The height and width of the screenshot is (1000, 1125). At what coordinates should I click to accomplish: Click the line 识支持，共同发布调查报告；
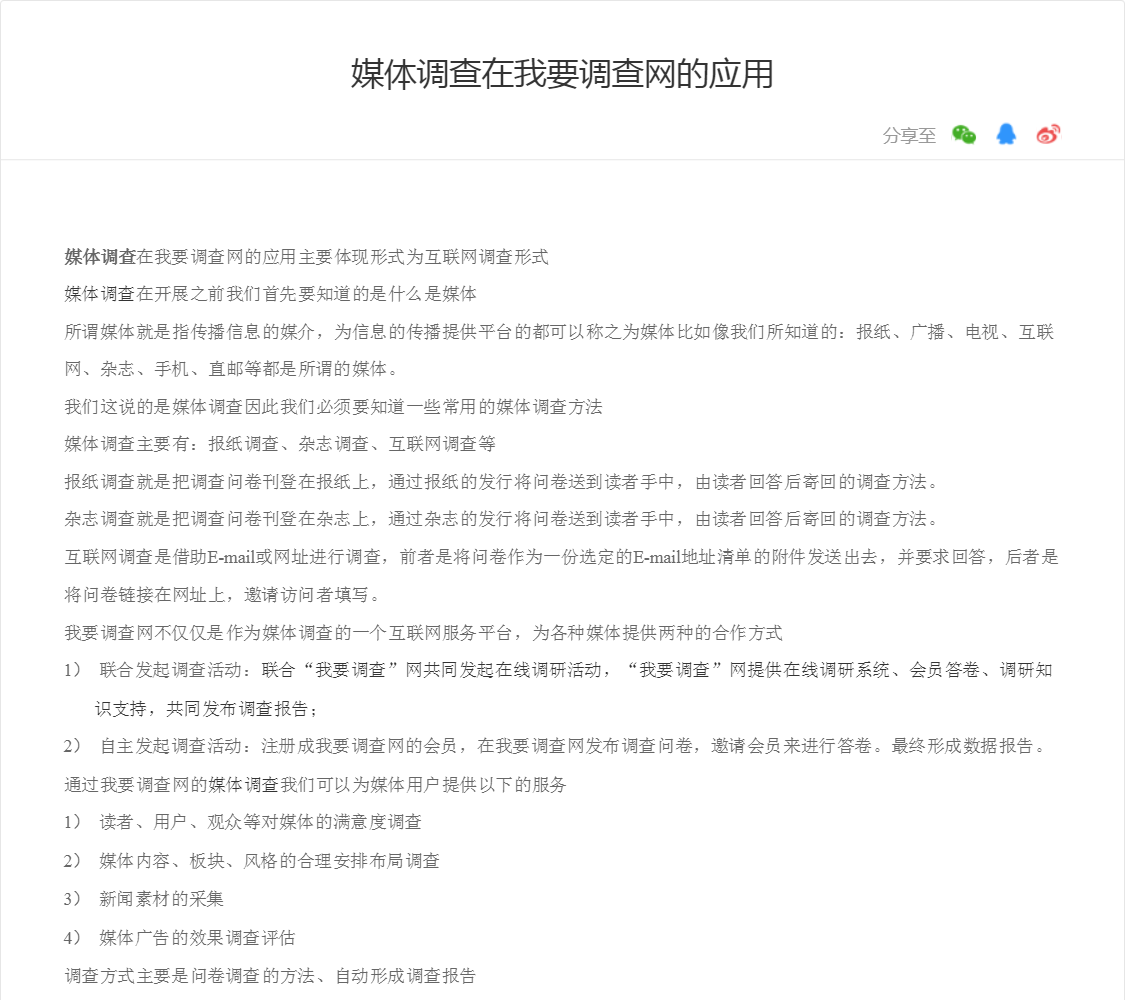click(207, 709)
